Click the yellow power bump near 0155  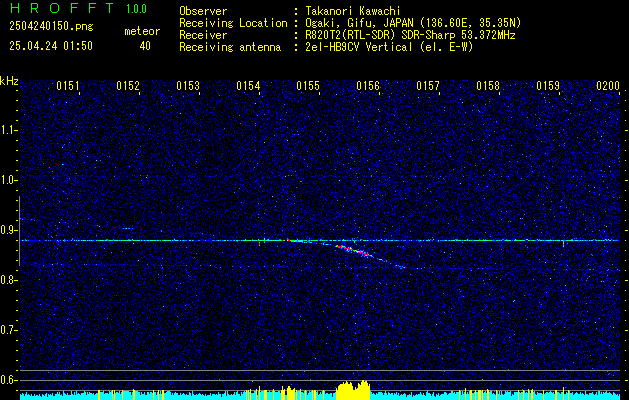point(290,393)
